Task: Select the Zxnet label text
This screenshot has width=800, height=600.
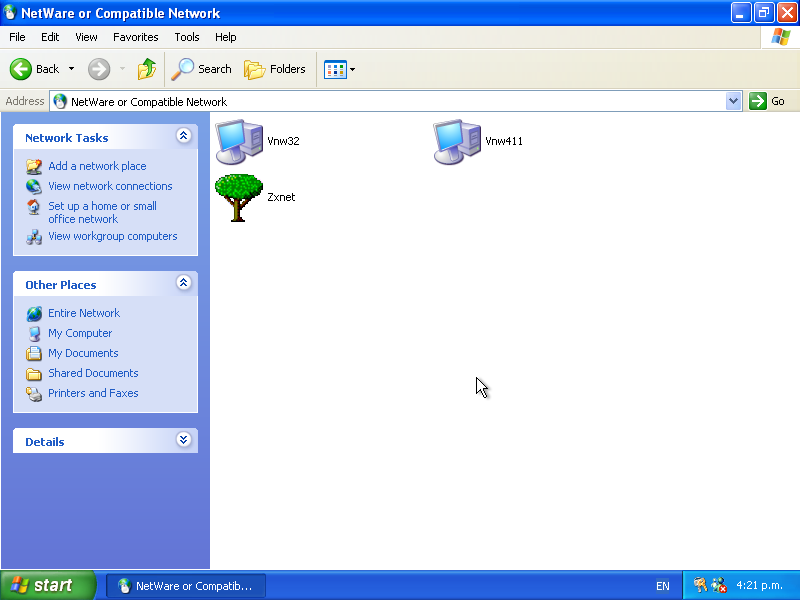Action: (281, 197)
